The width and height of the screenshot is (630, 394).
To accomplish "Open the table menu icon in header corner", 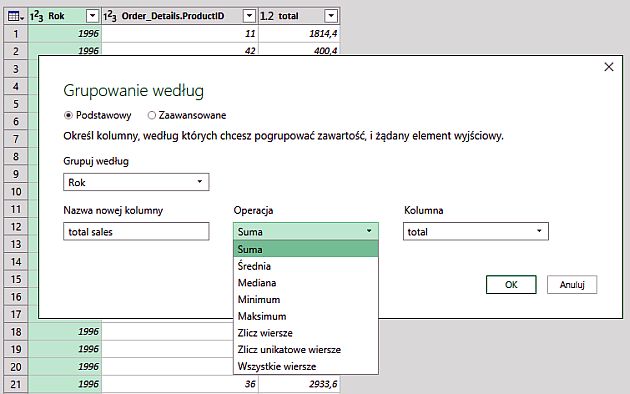I will tap(16, 16).
